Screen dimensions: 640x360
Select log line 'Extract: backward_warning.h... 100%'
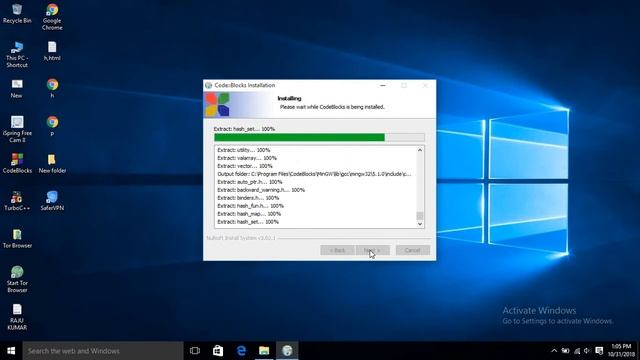coord(261,190)
